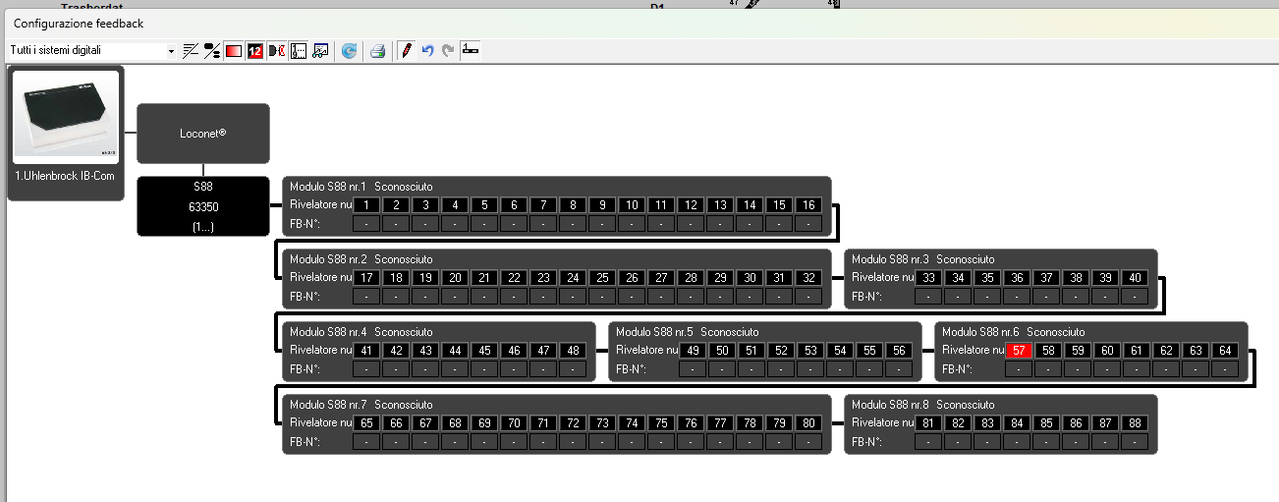Viewport: 1279px width, 502px height.
Task: Select detector number 17
Action: [367, 277]
